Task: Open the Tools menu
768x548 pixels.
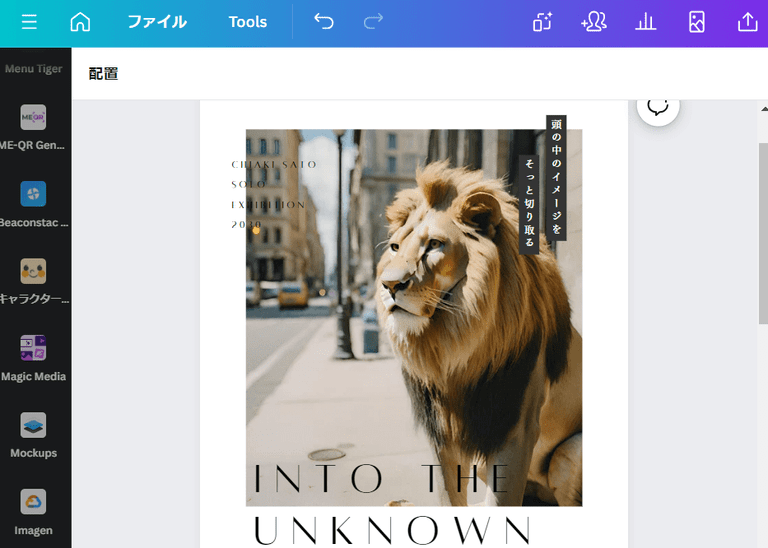Action: pyautogui.click(x=247, y=22)
